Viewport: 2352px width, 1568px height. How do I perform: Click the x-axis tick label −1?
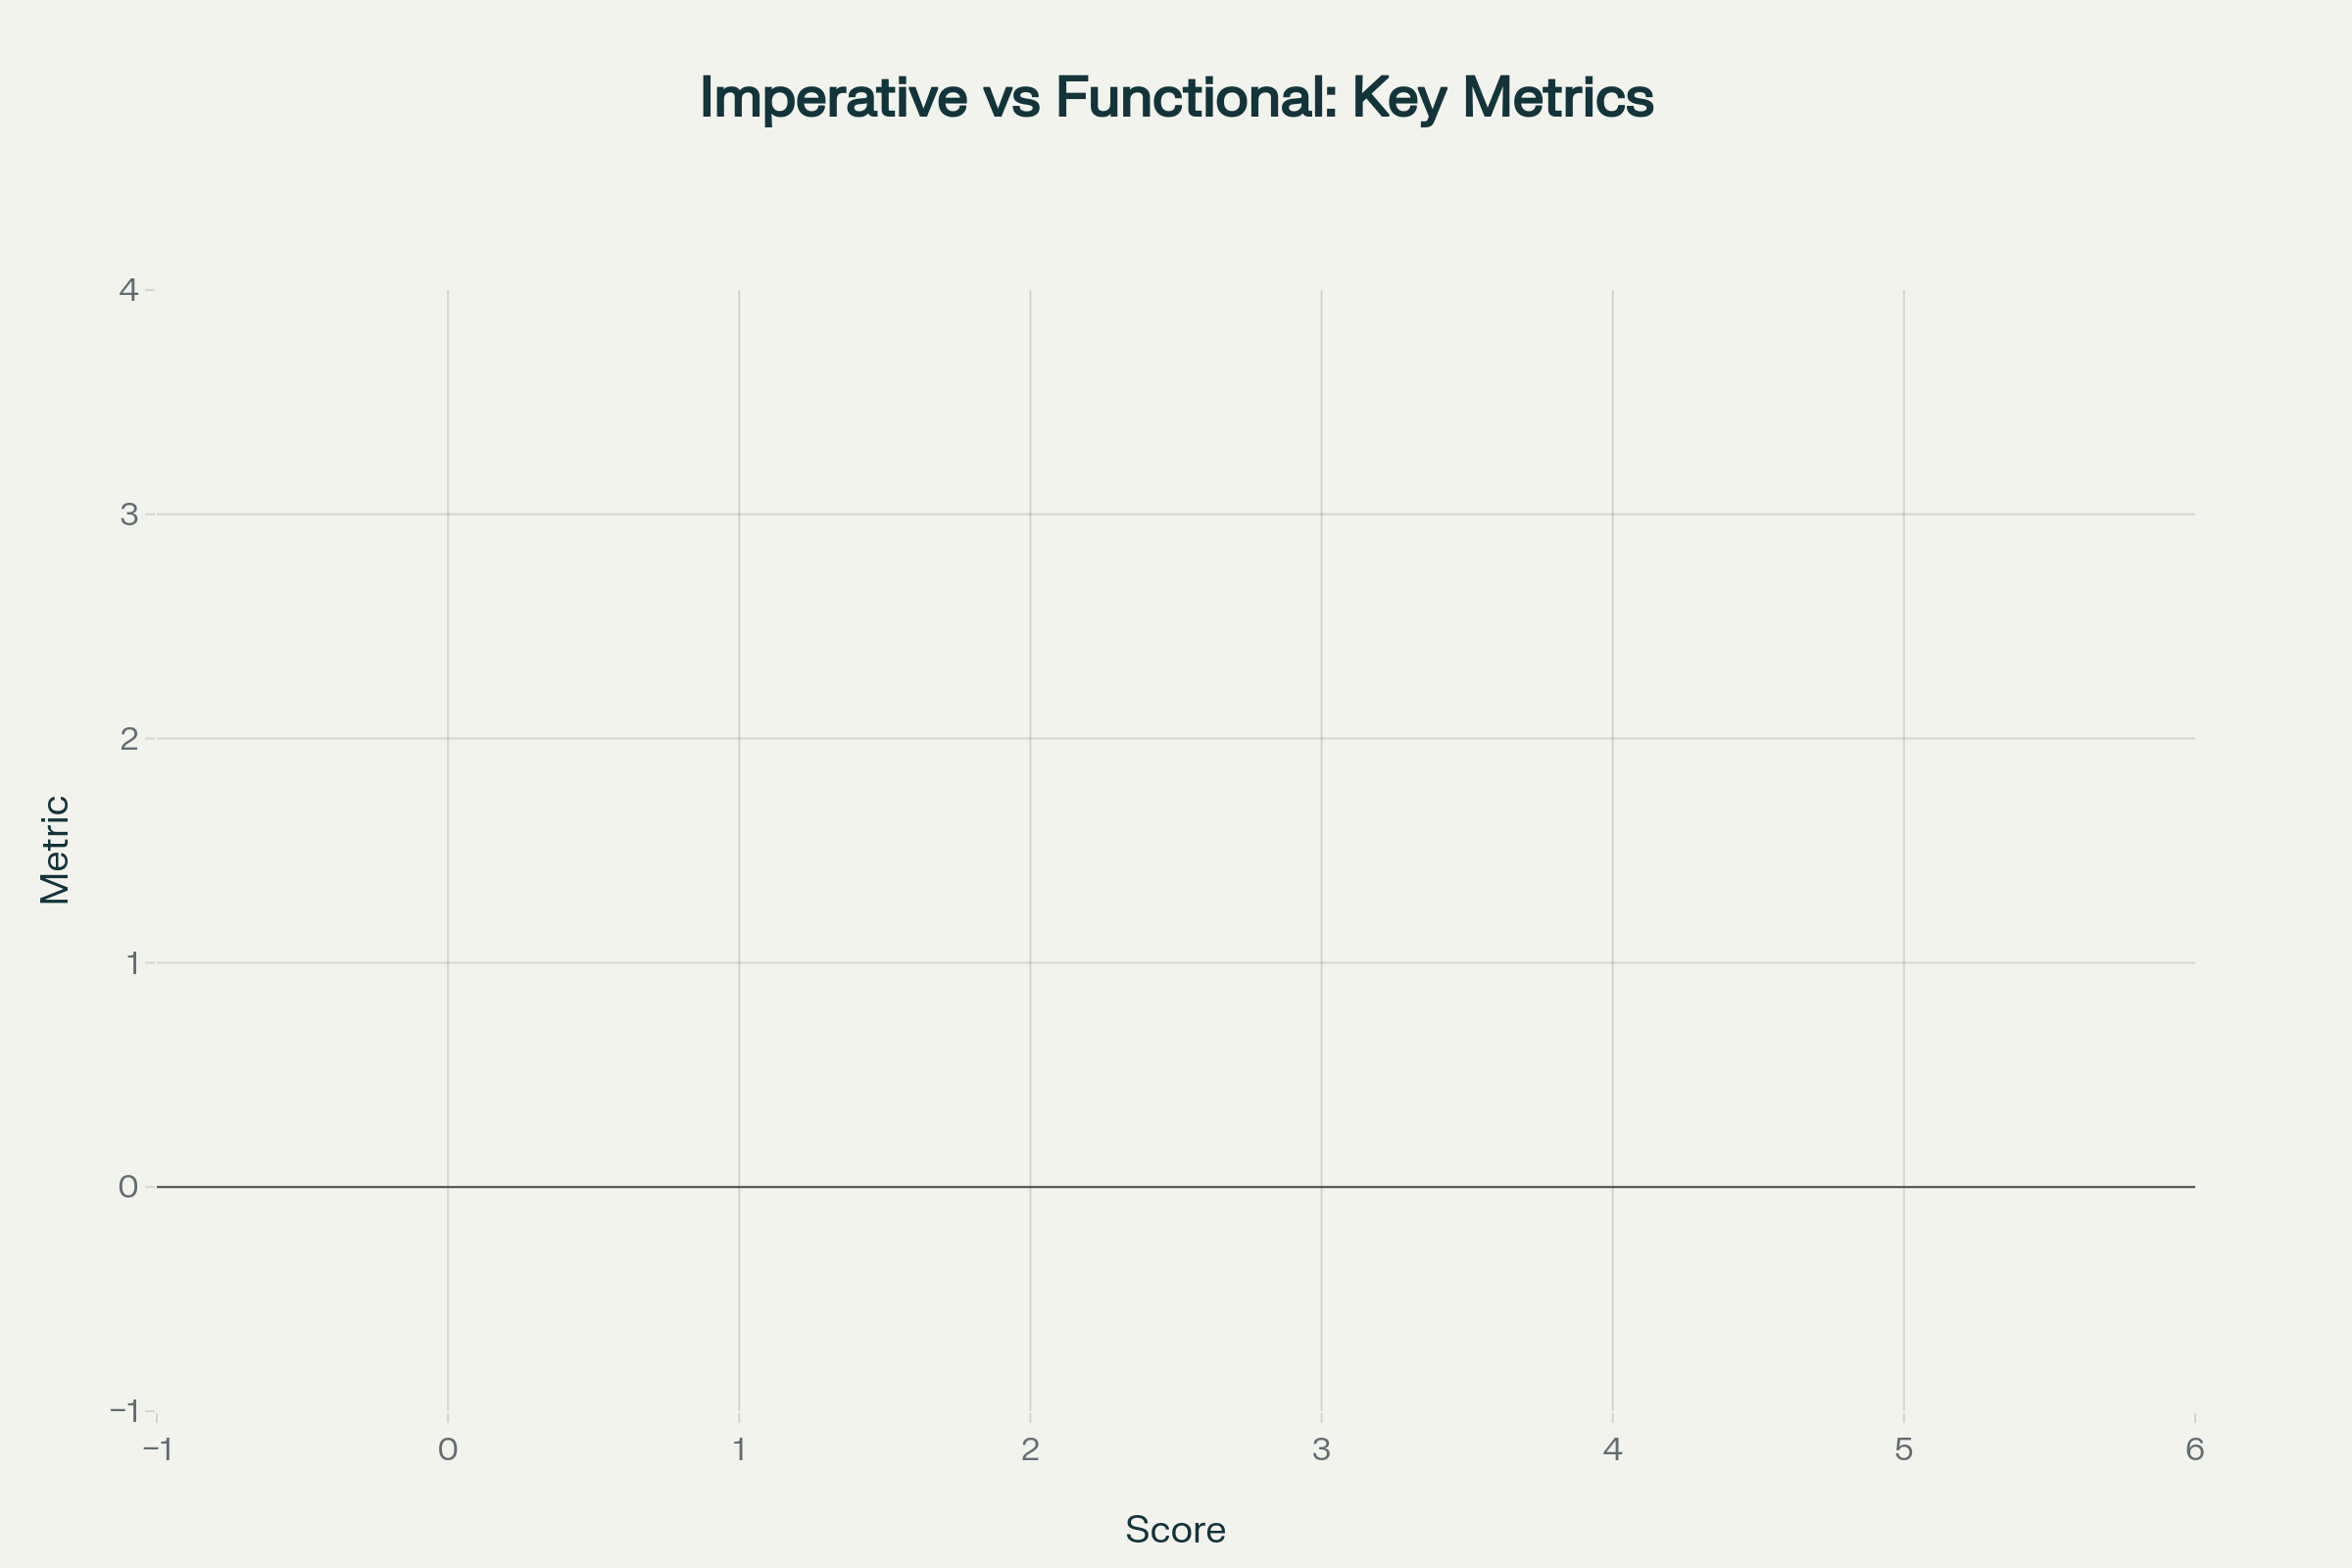pyautogui.click(x=157, y=1450)
